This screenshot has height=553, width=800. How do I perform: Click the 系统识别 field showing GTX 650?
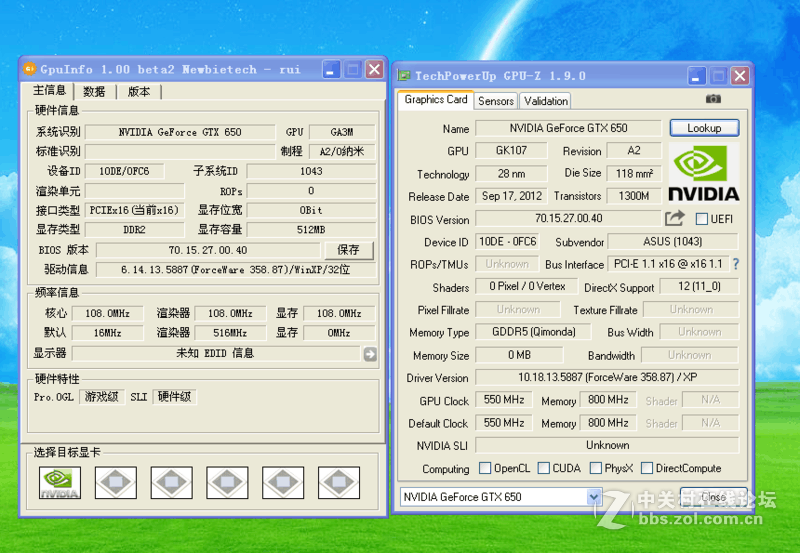[180, 132]
